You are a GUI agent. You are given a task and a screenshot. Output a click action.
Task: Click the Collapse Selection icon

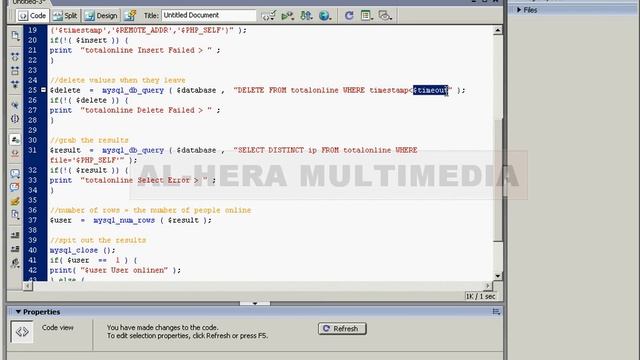click(x=15, y=70)
